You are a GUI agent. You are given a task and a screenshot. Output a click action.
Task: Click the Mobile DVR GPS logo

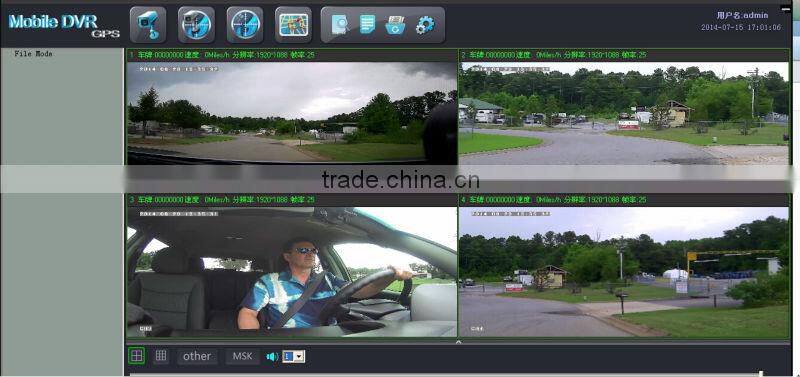click(x=64, y=26)
